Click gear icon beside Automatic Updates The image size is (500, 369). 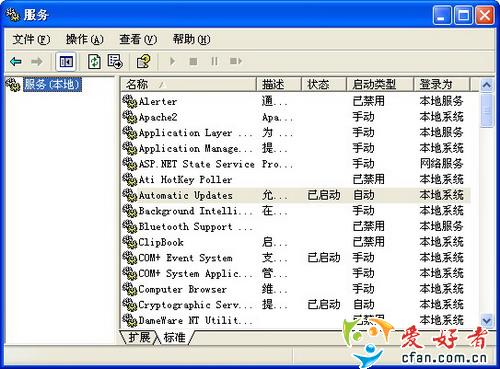pyautogui.click(x=130, y=195)
